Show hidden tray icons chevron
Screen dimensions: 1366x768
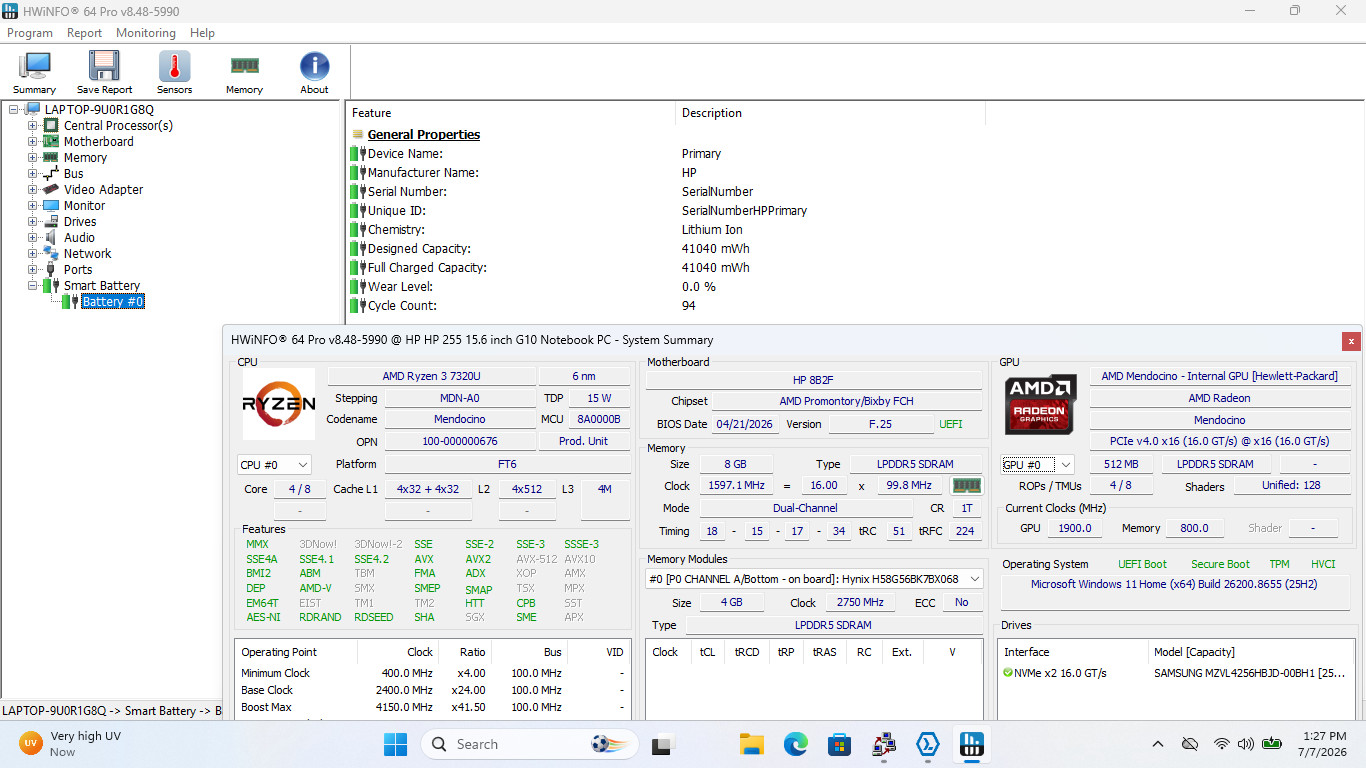(x=1158, y=744)
